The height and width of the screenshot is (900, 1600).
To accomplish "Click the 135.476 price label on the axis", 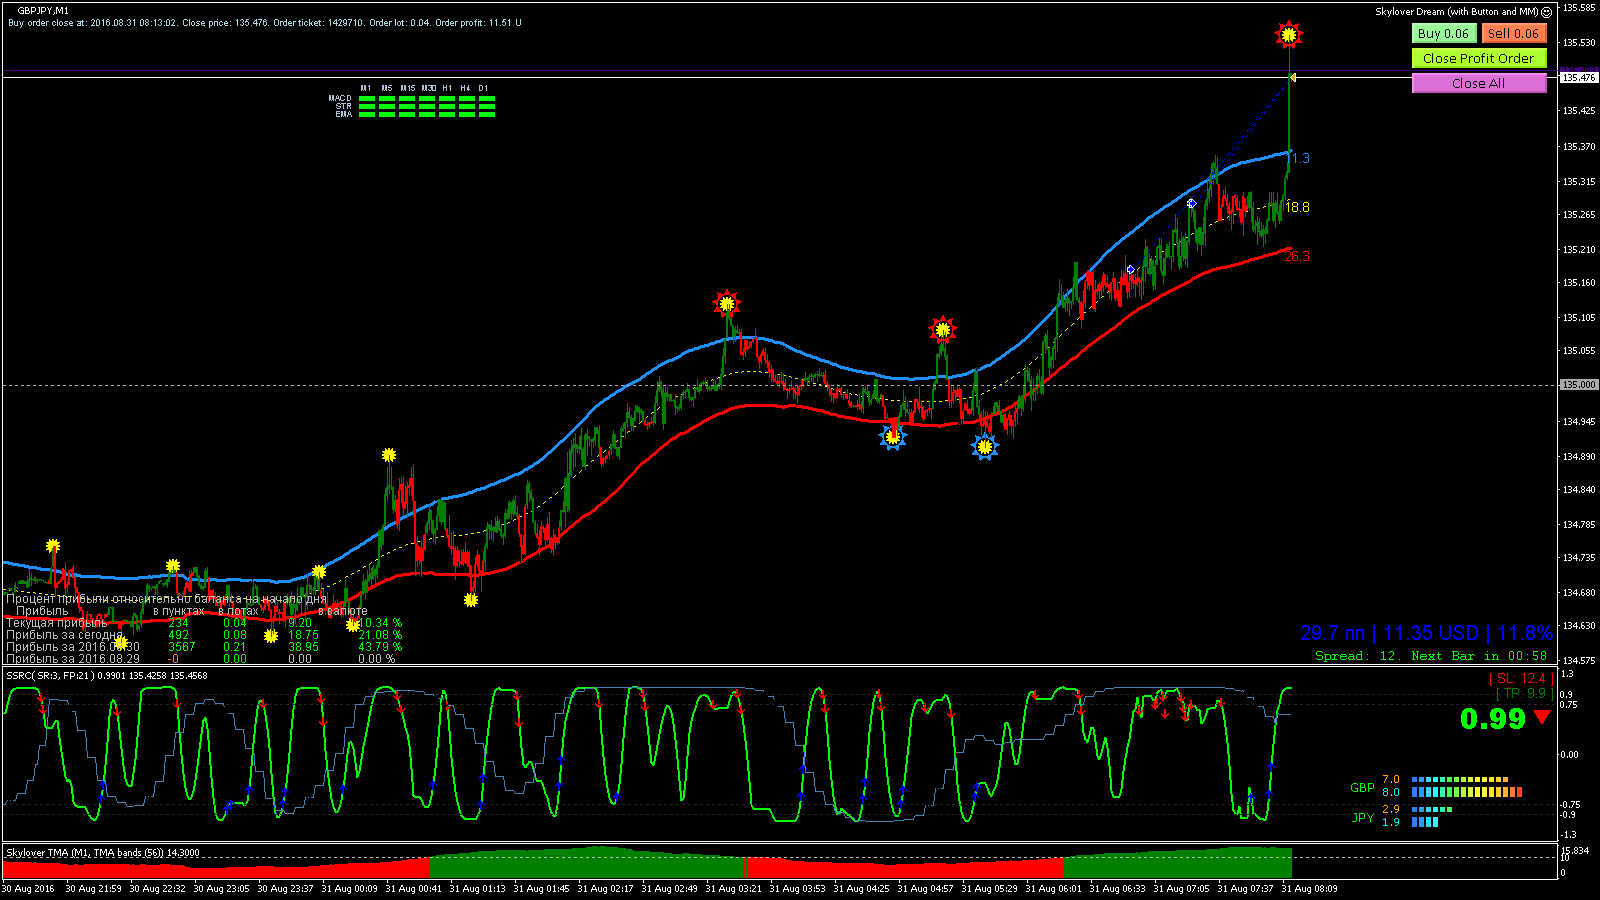I will [x=1579, y=77].
